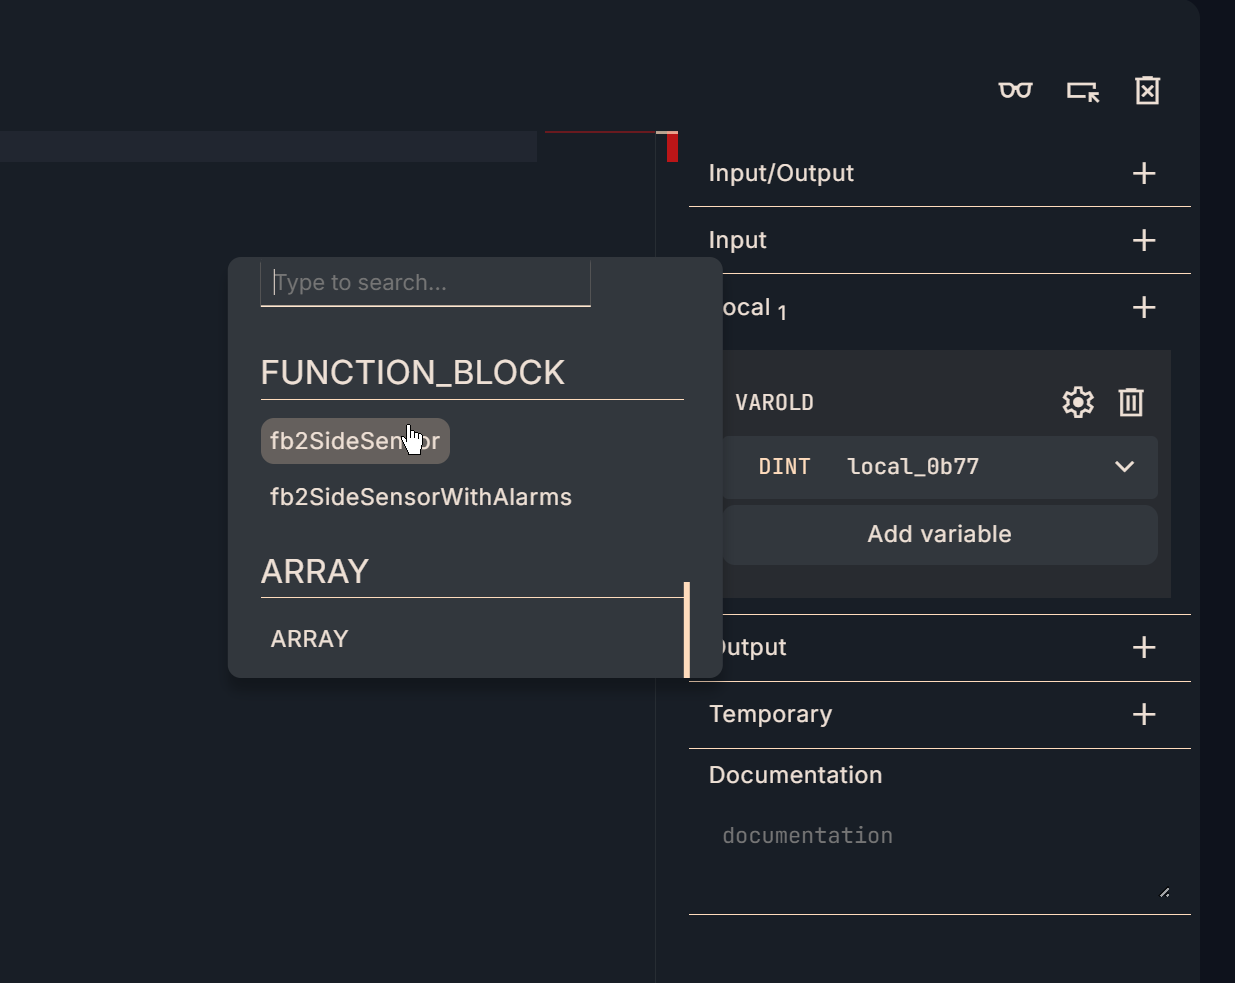This screenshot has height=983, width=1235.
Task: Focus the Type to search field
Action: tap(425, 283)
